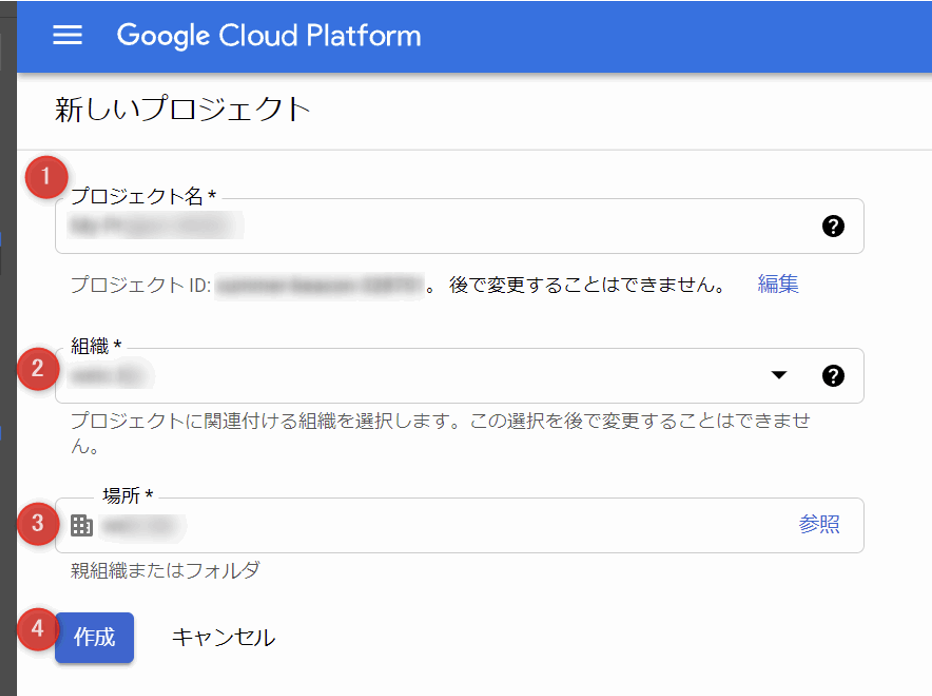
Task: Click the 新しいプロジェクト heading text
Action: pyautogui.click(x=182, y=109)
